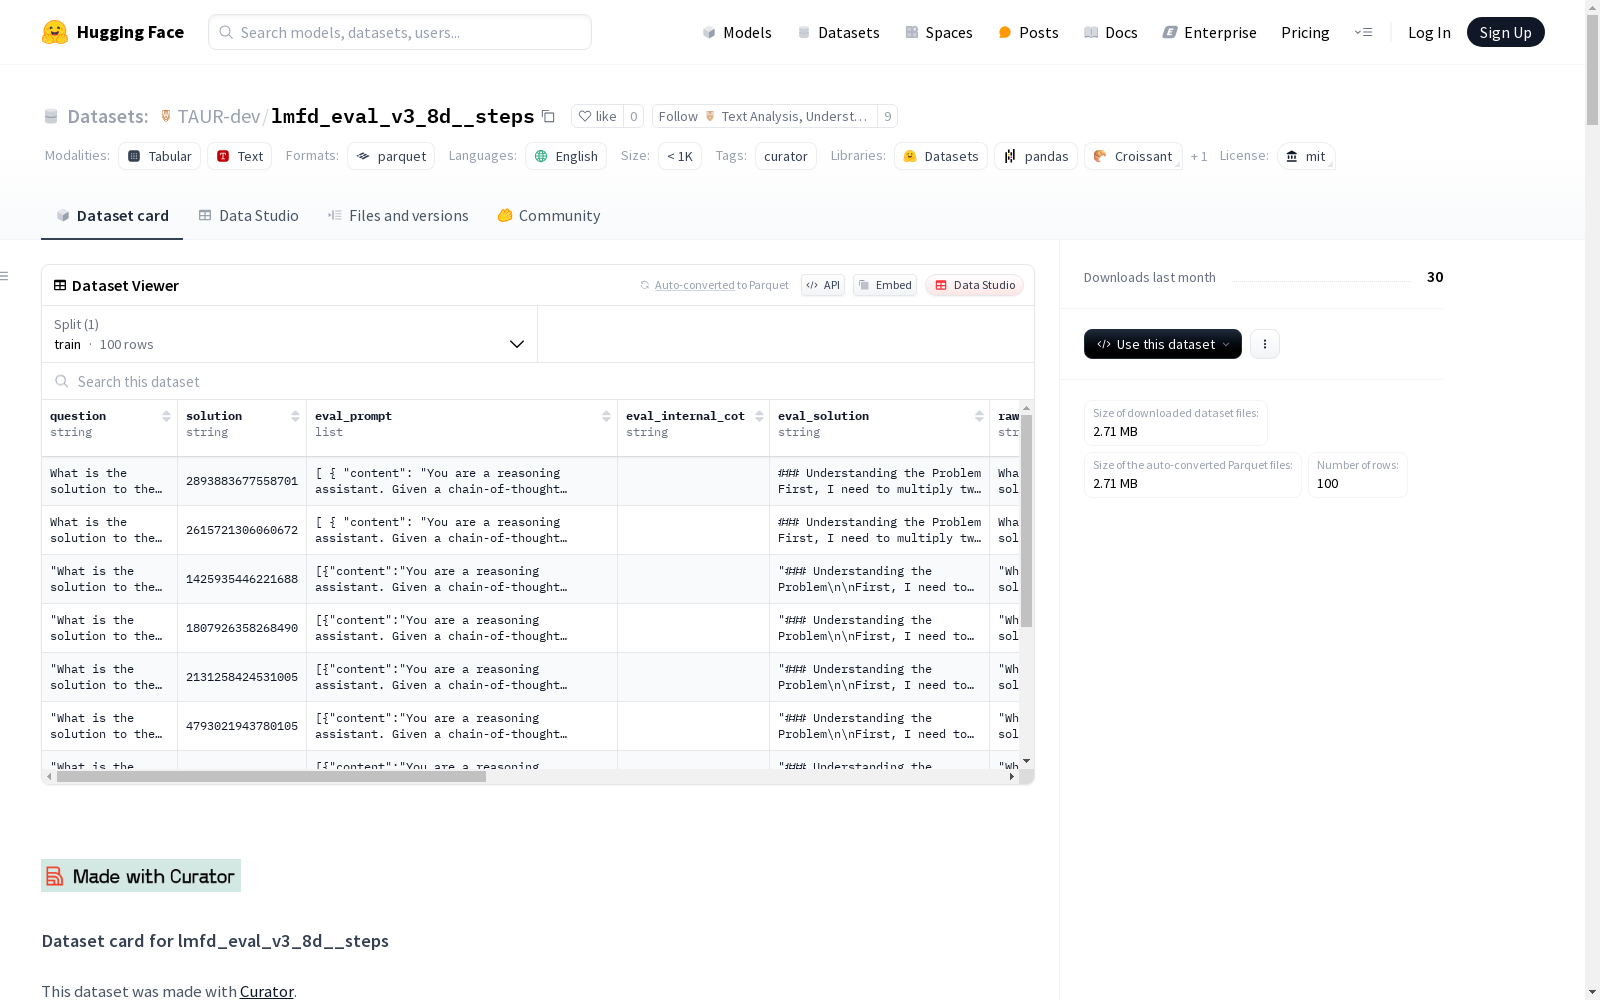Click the Embed button
The height and width of the screenshot is (1000, 1600).
click(885, 285)
